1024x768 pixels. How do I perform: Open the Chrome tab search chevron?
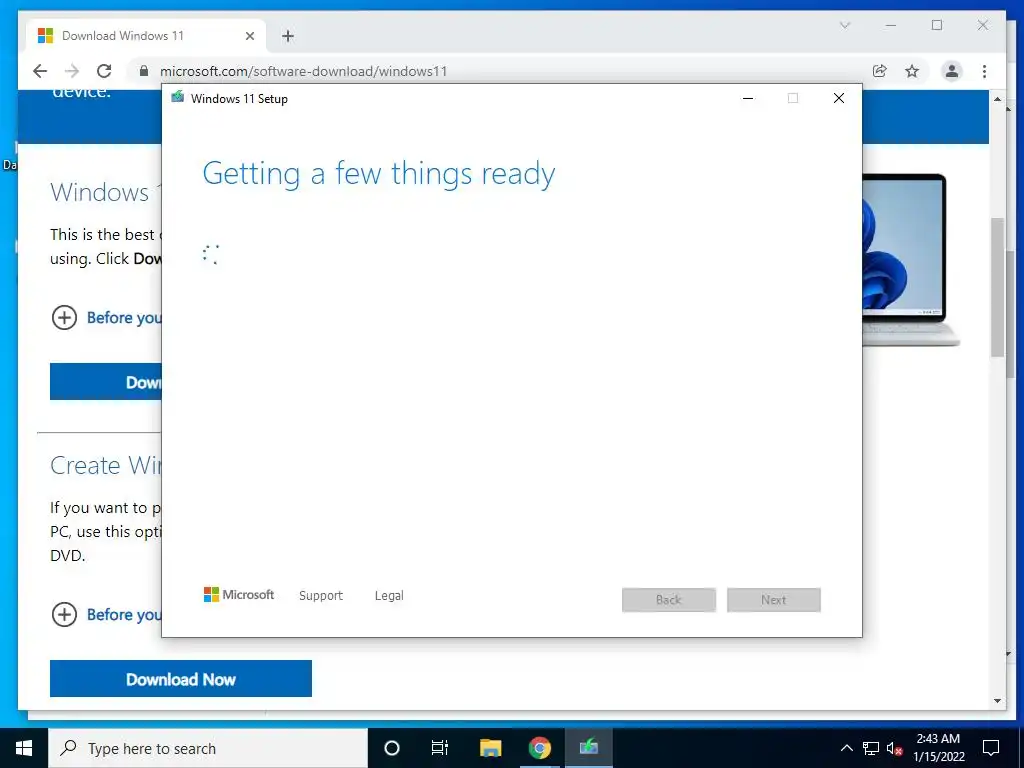click(x=844, y=25)
